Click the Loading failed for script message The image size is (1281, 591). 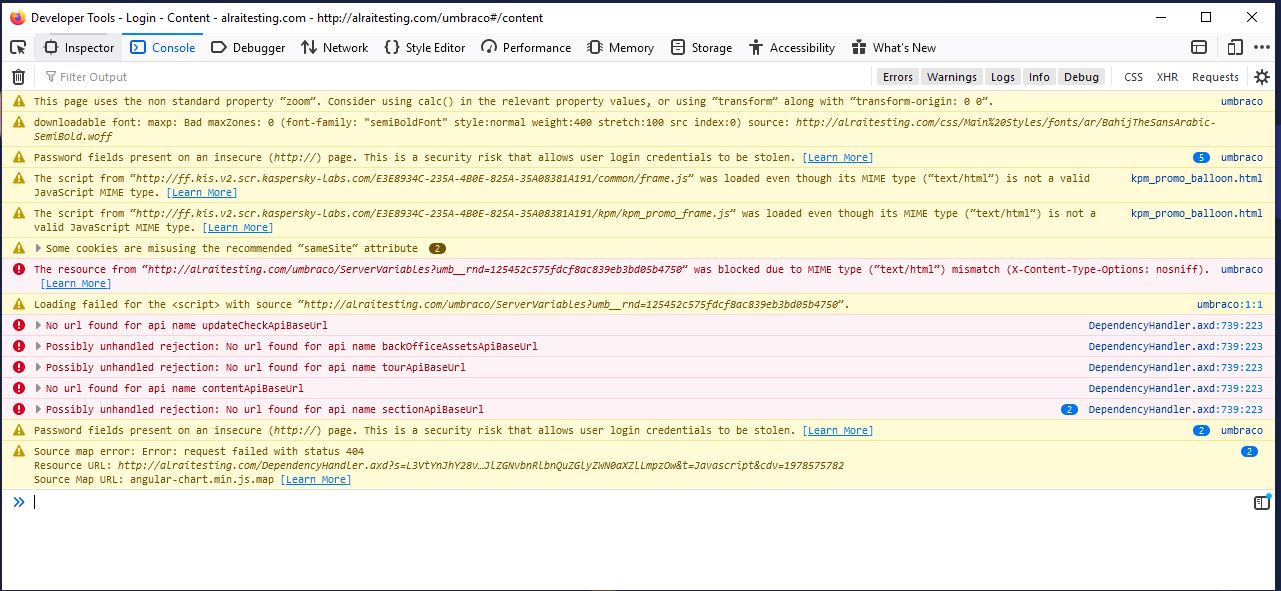pyautogui.click(x=442, y=304)
